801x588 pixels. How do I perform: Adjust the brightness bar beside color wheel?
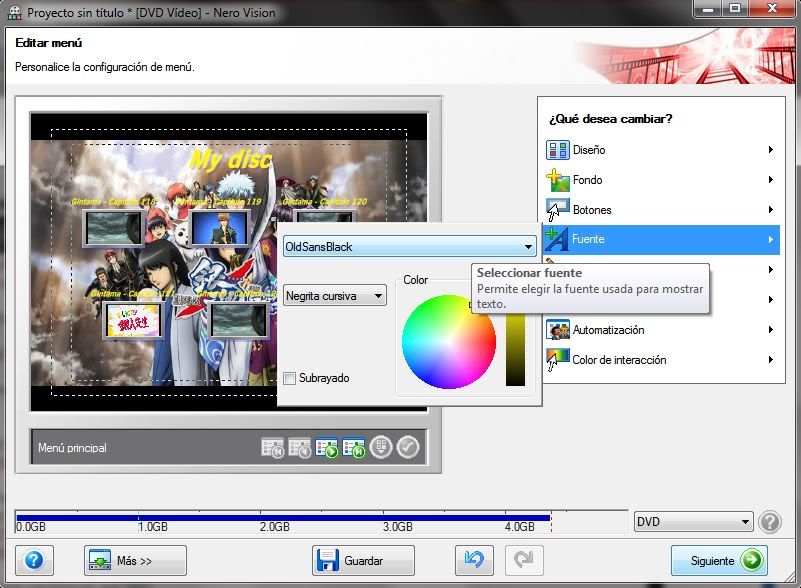point(515,350)
